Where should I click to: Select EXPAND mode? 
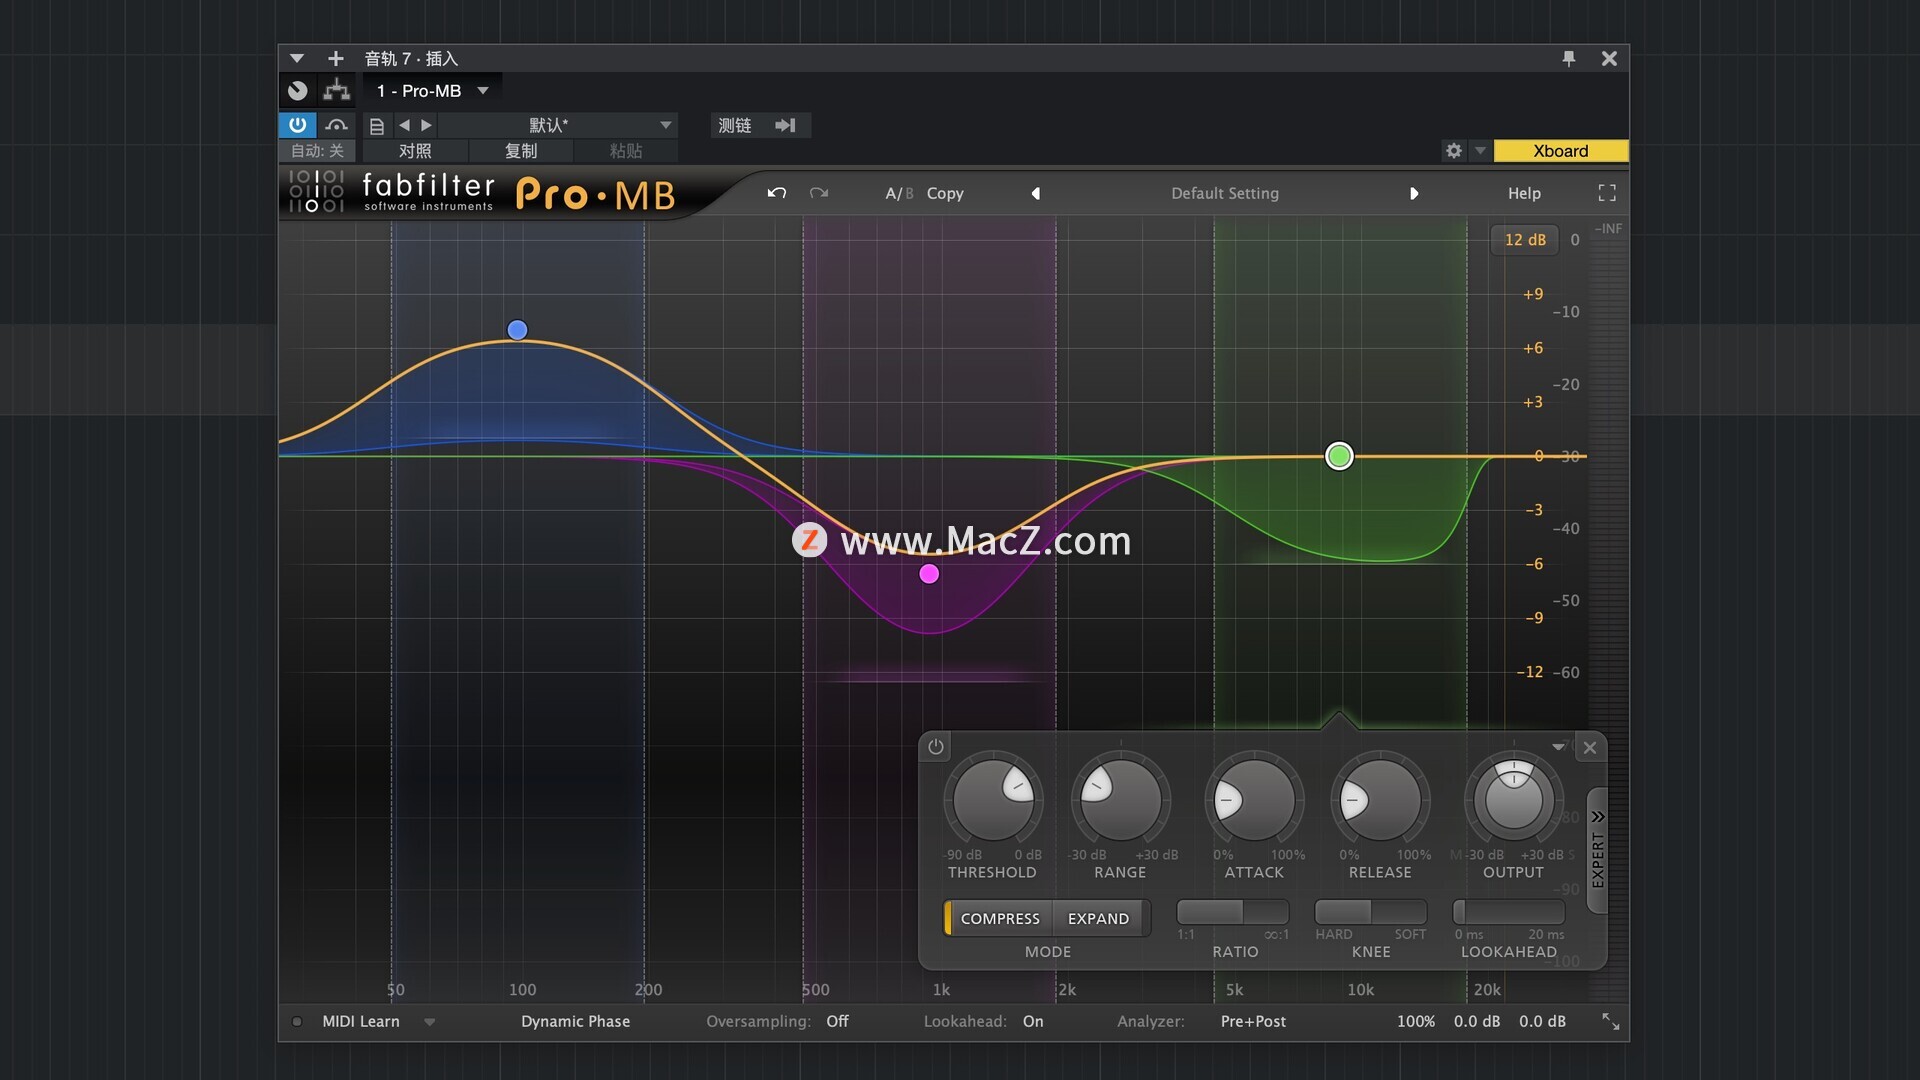(x=1098, y=918)
